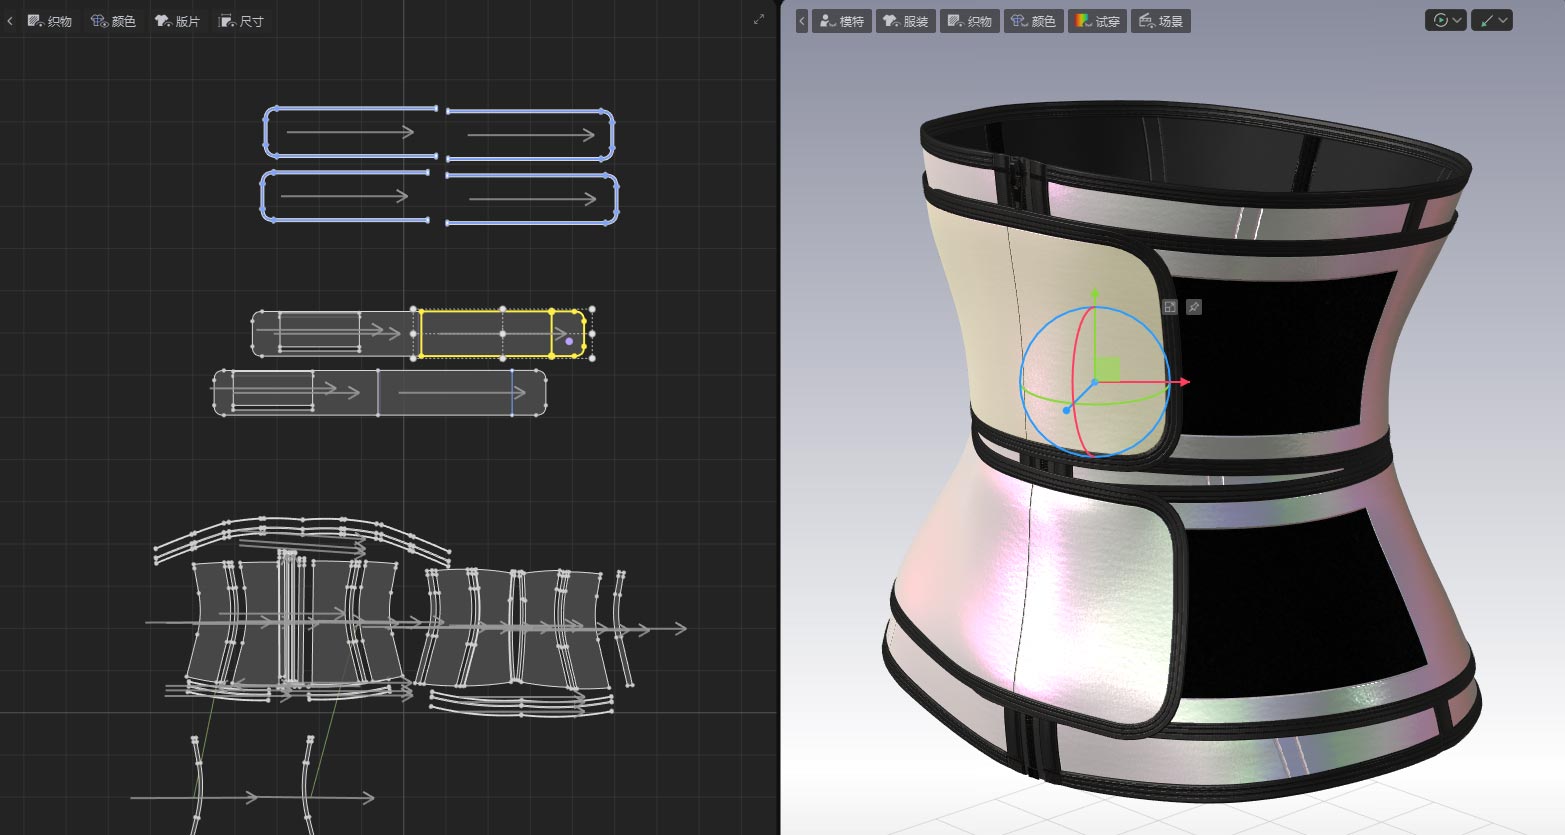Select the 版片 pattern piece option
1565x835 pixels.
click(178, 21)
